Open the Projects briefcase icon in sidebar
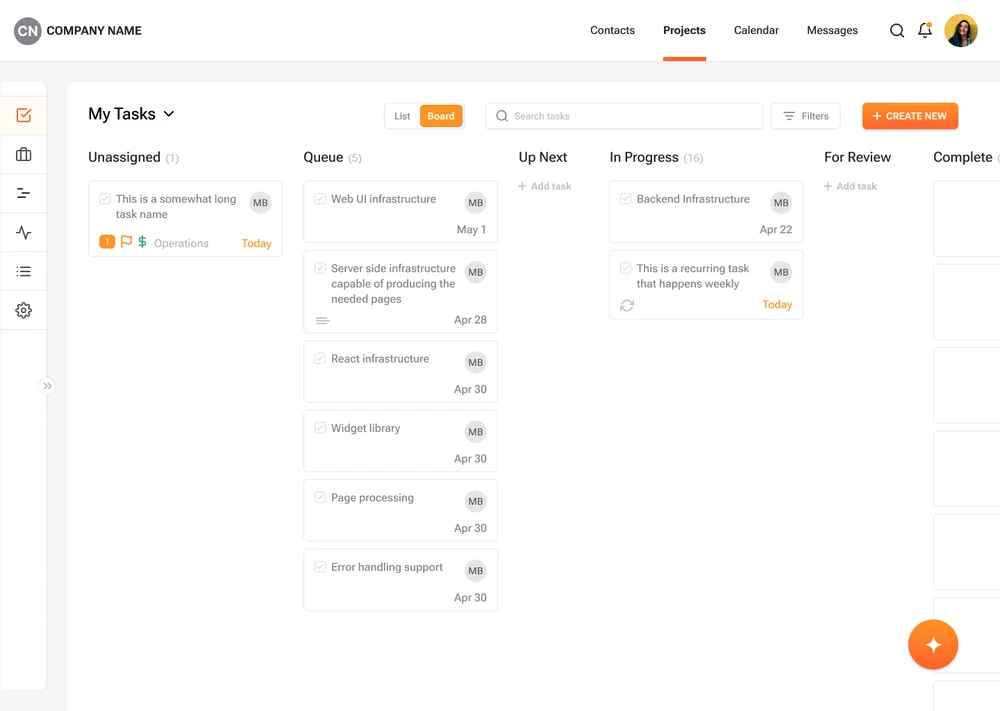Image resolution: width=1000 pixels, height=711 pixels. pyautogui.click(x=24, y=154)
